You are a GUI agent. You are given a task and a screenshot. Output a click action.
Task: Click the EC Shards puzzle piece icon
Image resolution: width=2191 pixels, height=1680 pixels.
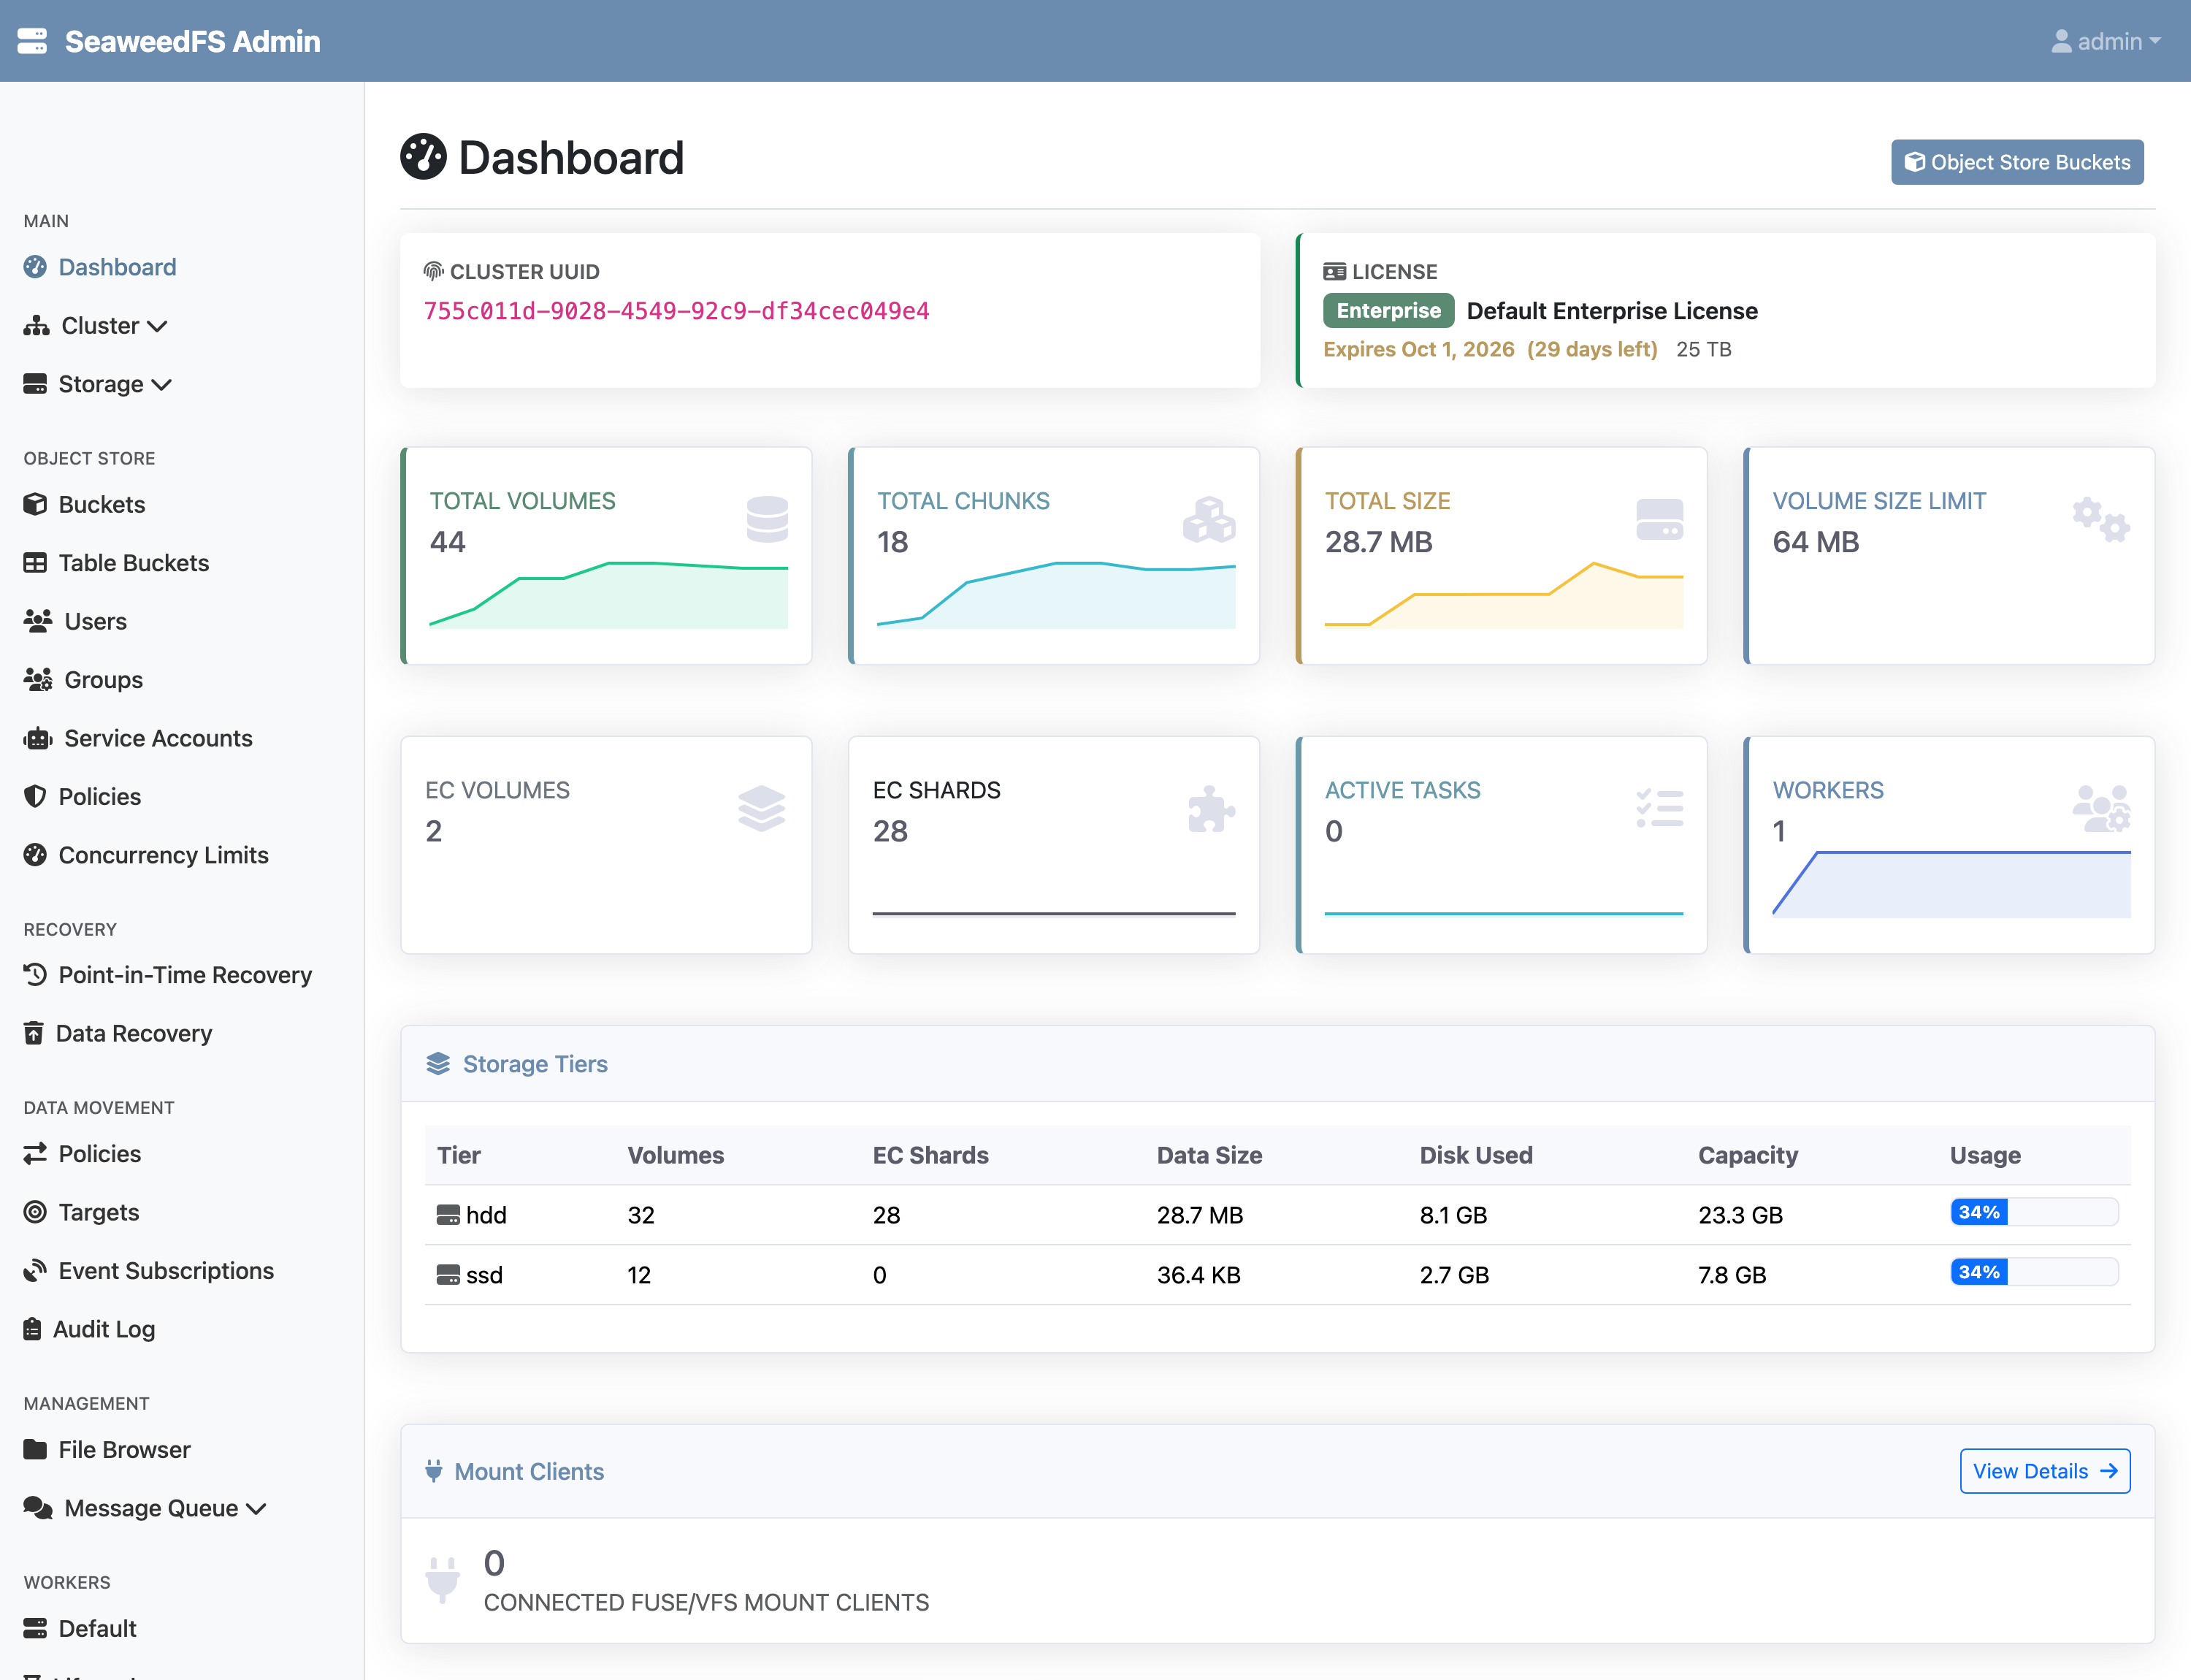[1211, 808]
